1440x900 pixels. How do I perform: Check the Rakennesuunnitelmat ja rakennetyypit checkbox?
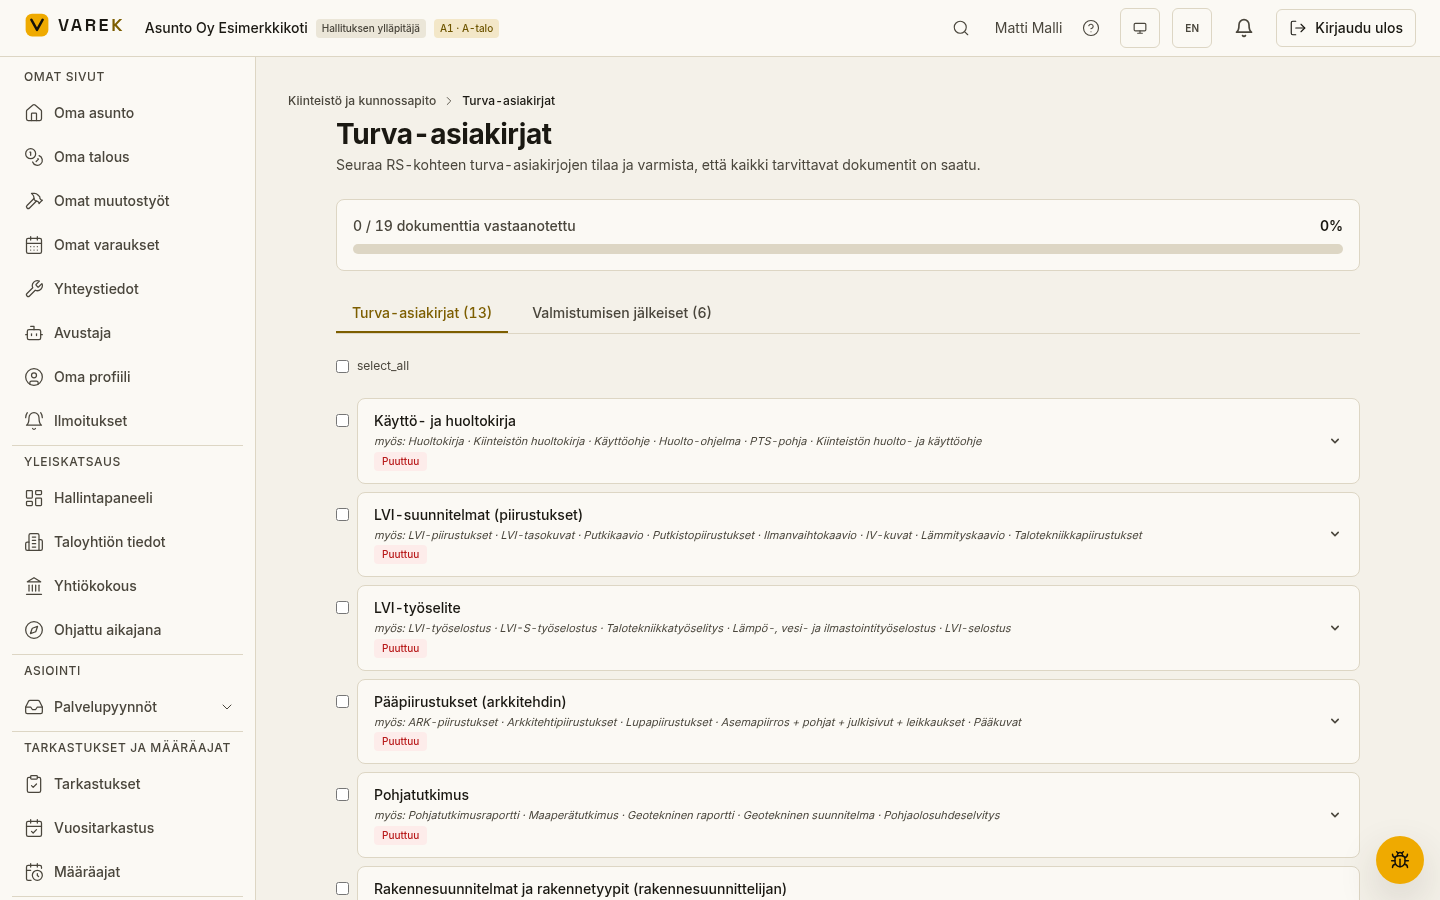click(x=342, y=888)
